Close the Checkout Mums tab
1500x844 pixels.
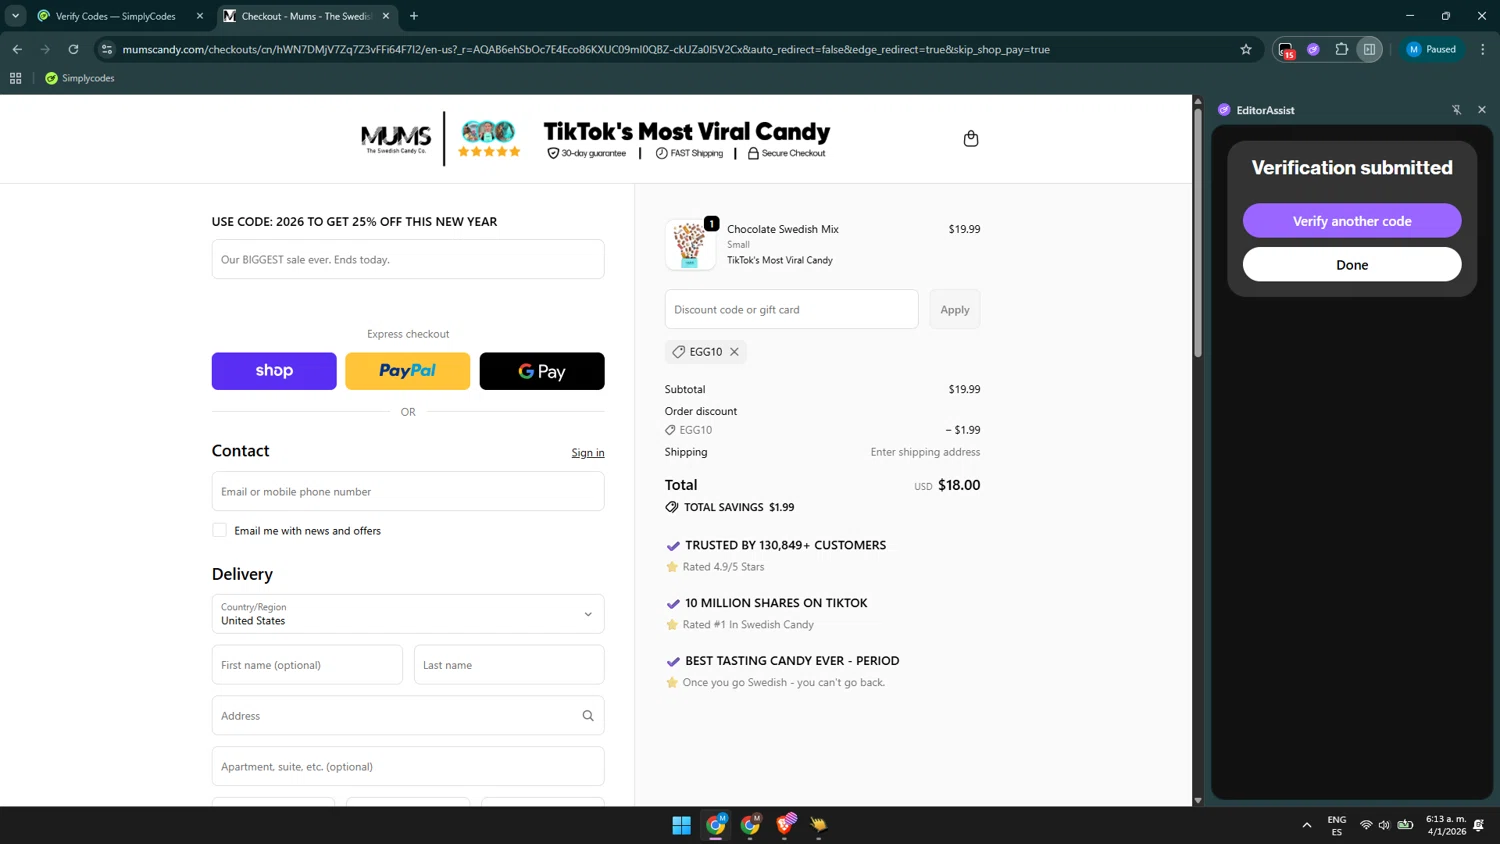tap(385, 16)
